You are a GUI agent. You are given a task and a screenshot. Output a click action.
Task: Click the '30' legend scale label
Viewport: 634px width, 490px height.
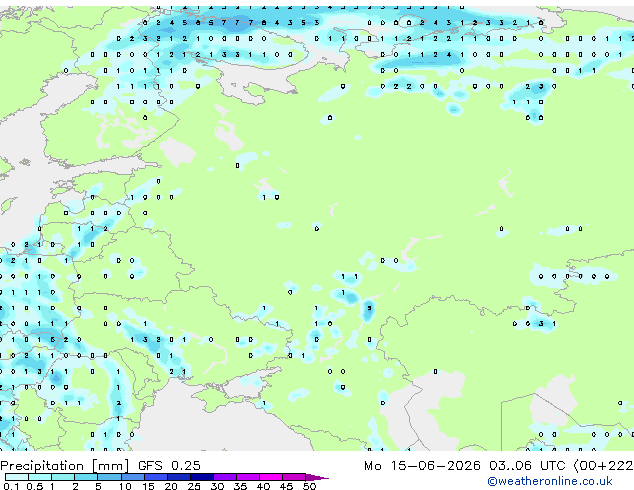pyautogui.click(x=217, y=486)
